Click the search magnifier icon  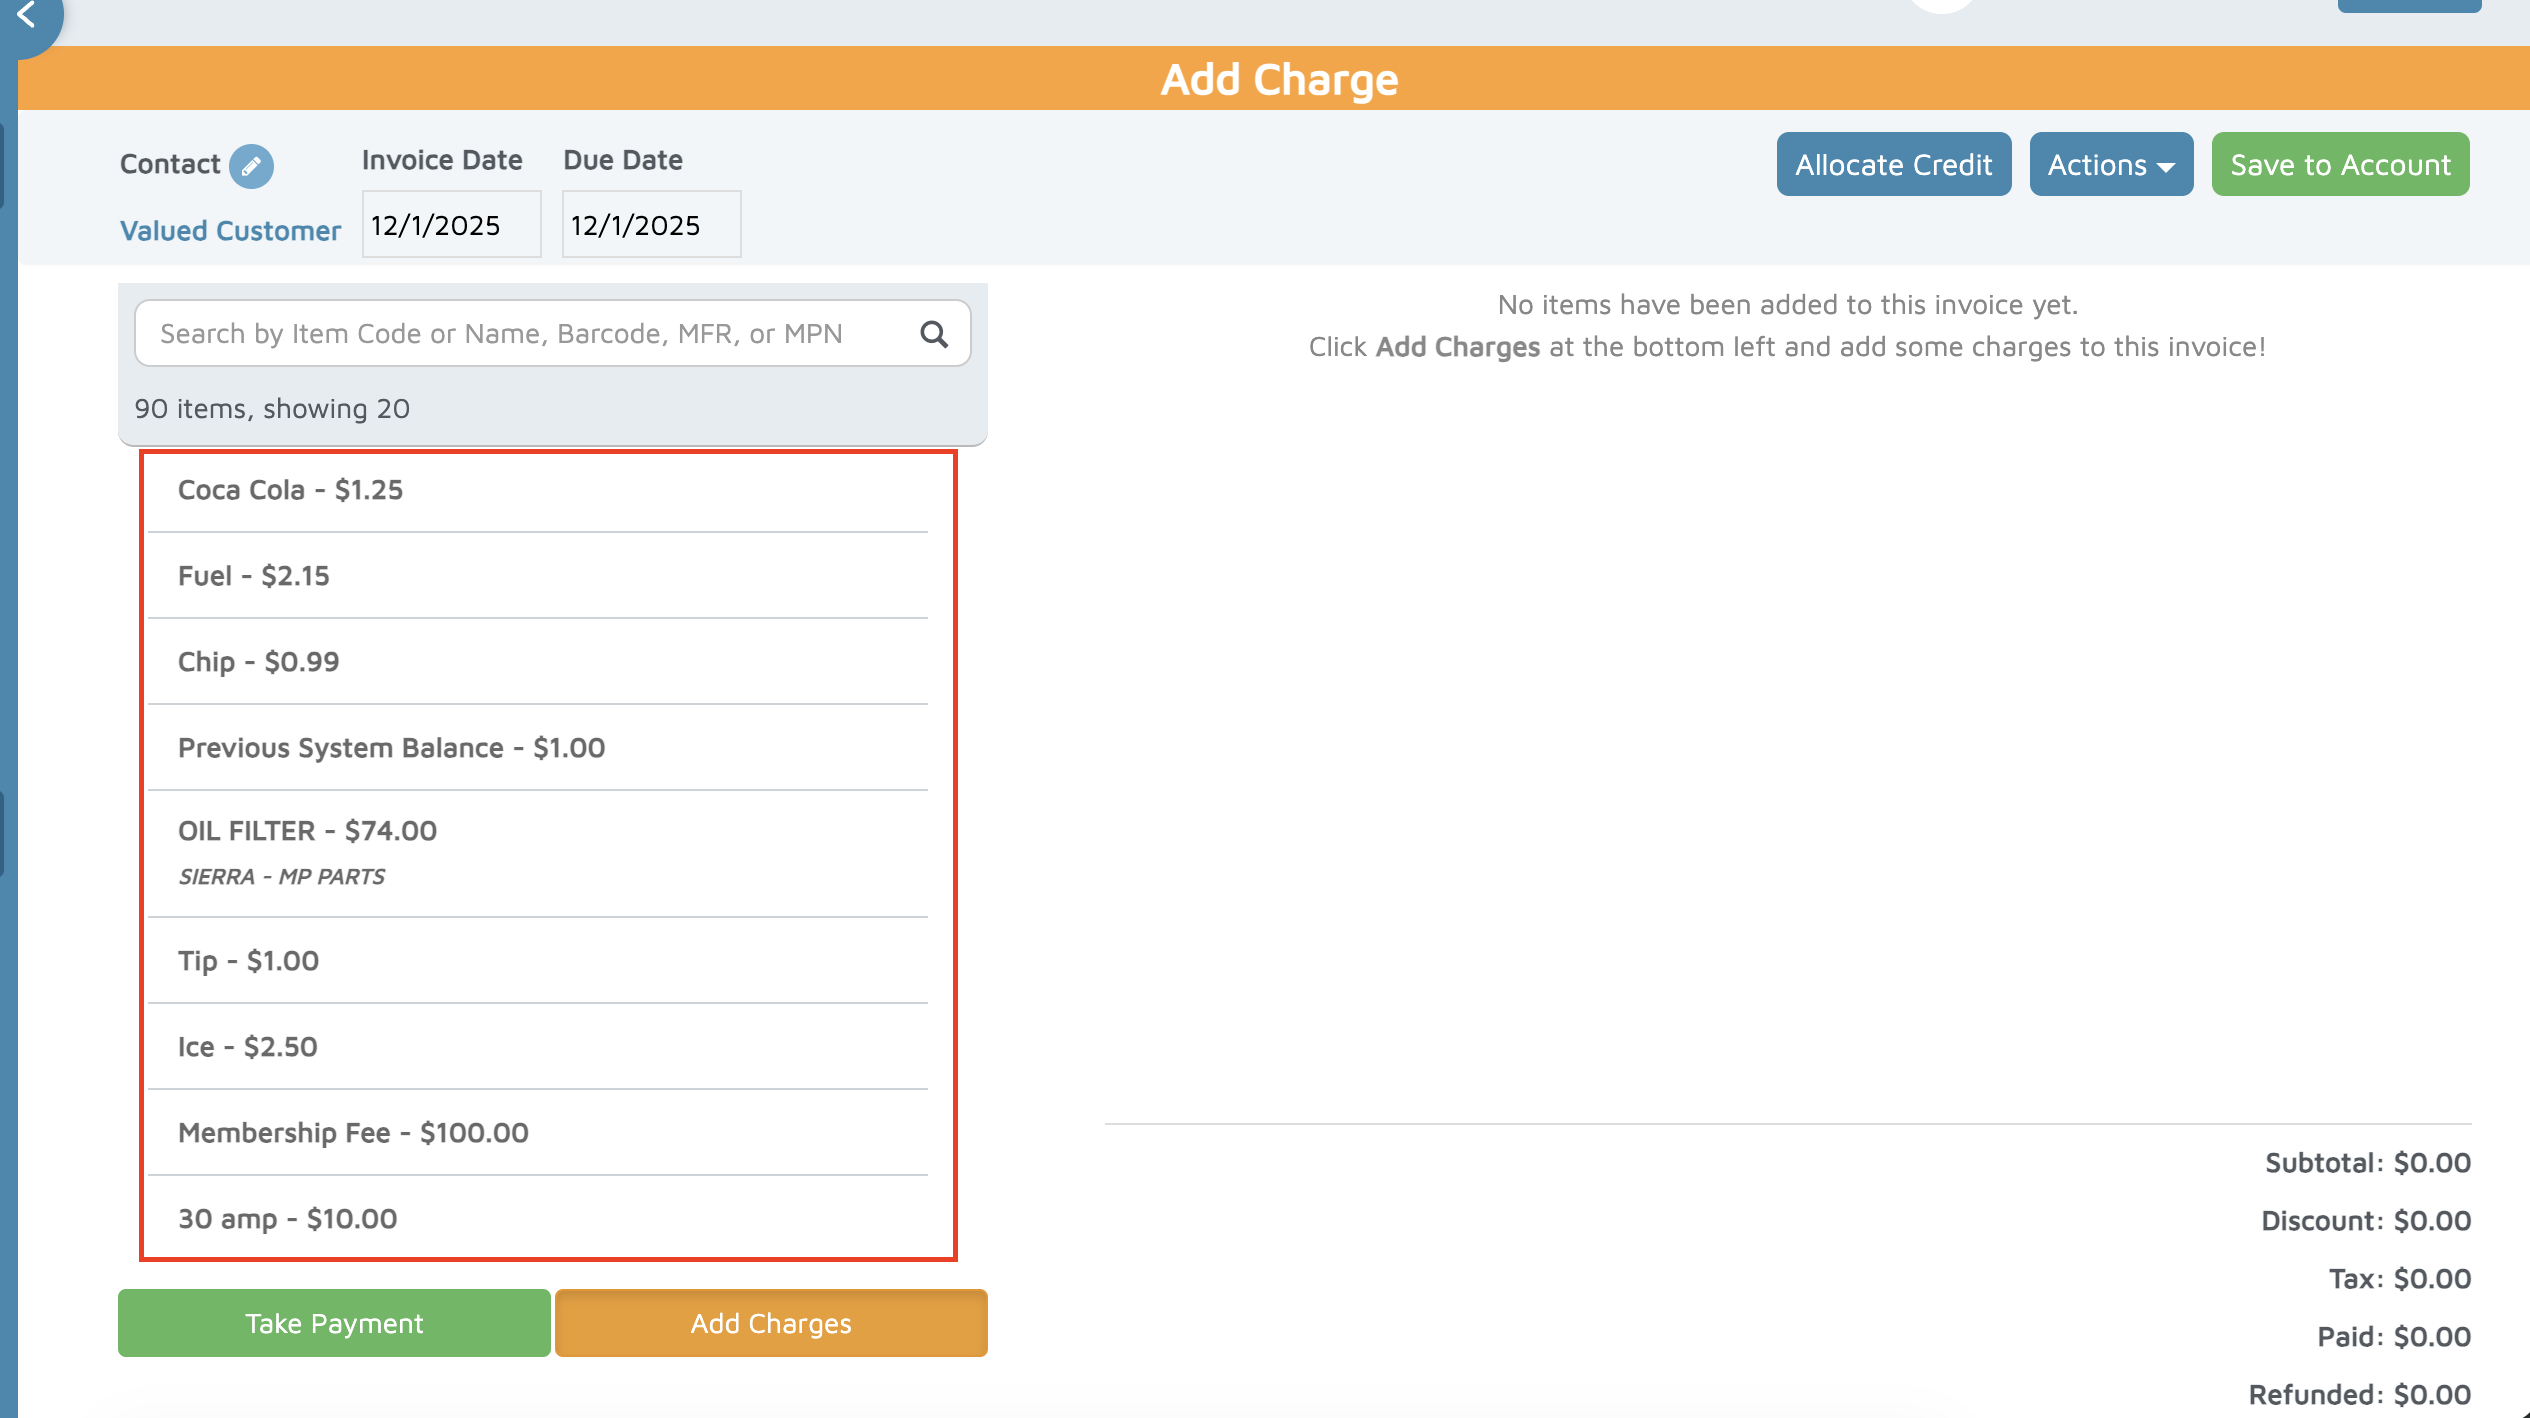pyautogui.click(x=933, y=334)
